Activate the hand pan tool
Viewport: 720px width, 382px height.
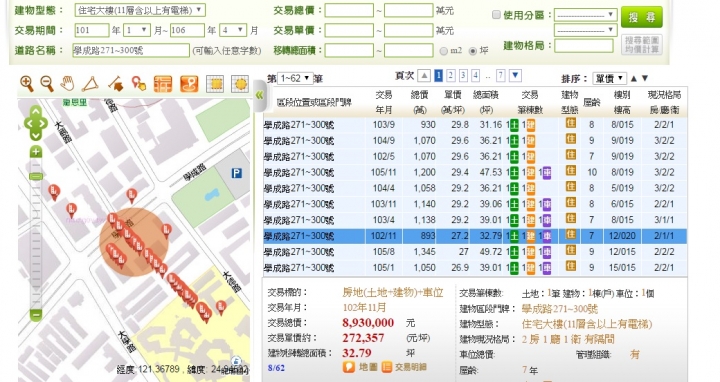pyautogui.click(x=68, y=84)
